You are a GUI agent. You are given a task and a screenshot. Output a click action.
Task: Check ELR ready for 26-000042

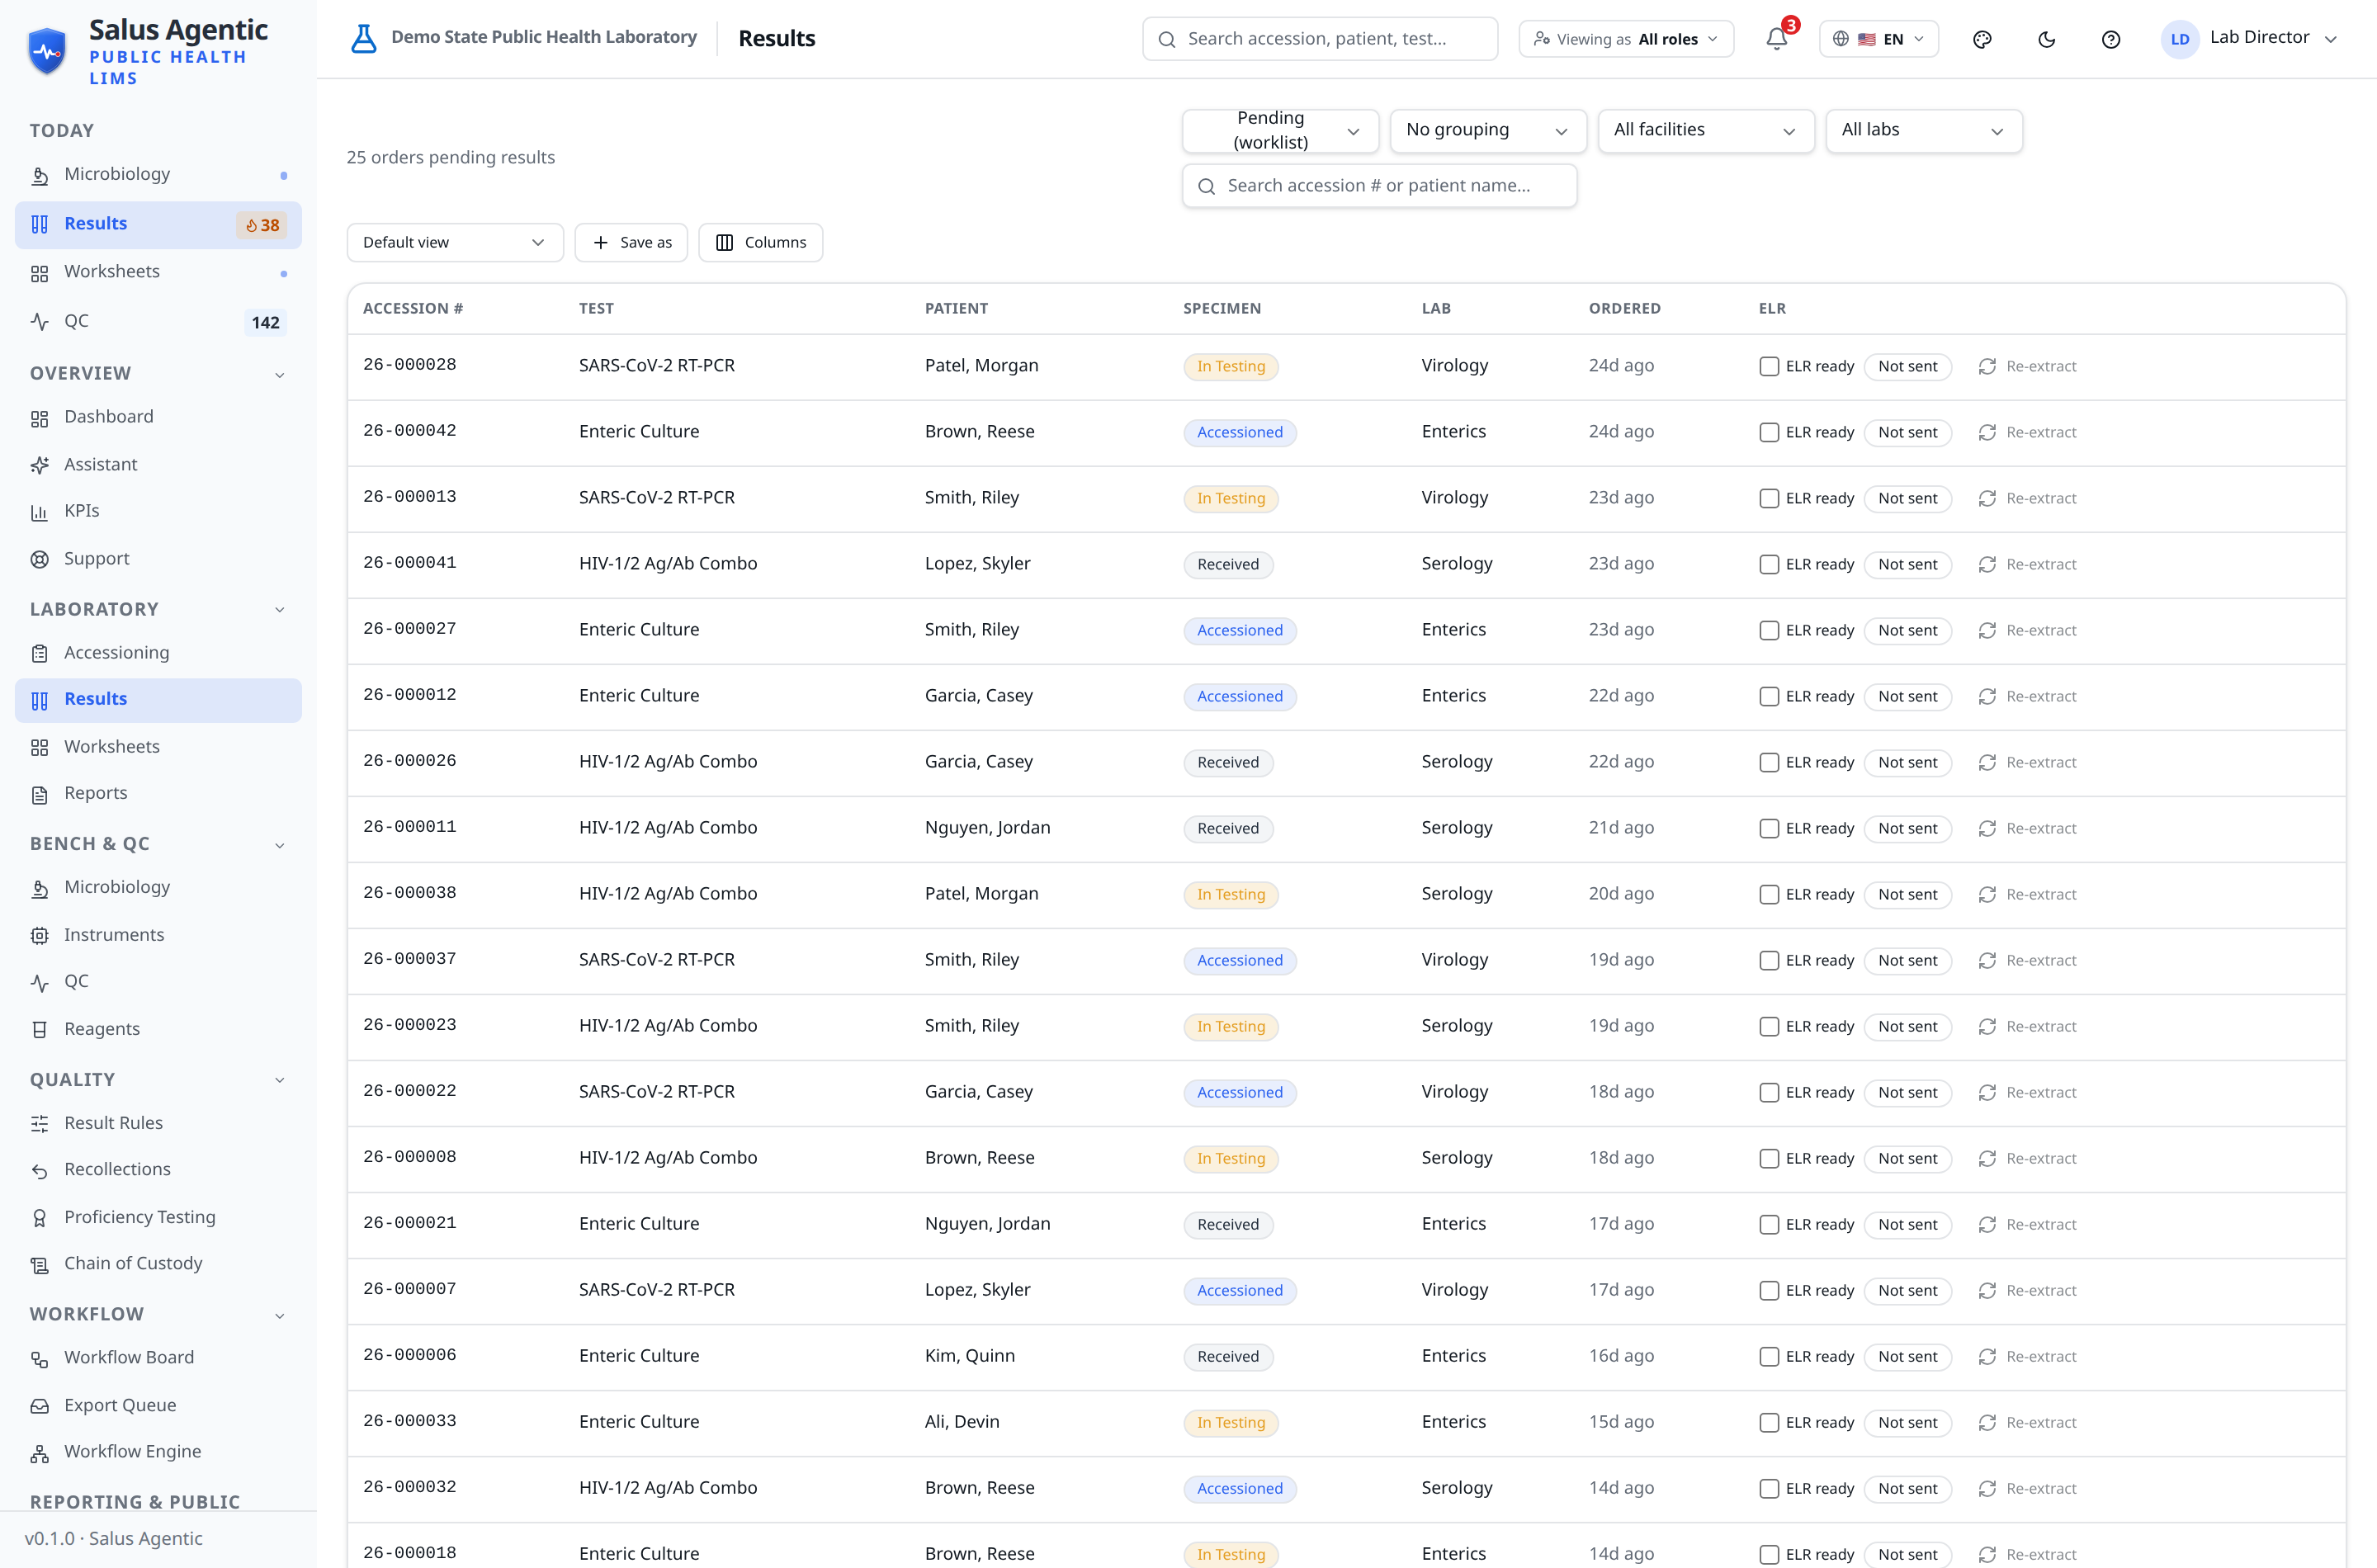1769,432
